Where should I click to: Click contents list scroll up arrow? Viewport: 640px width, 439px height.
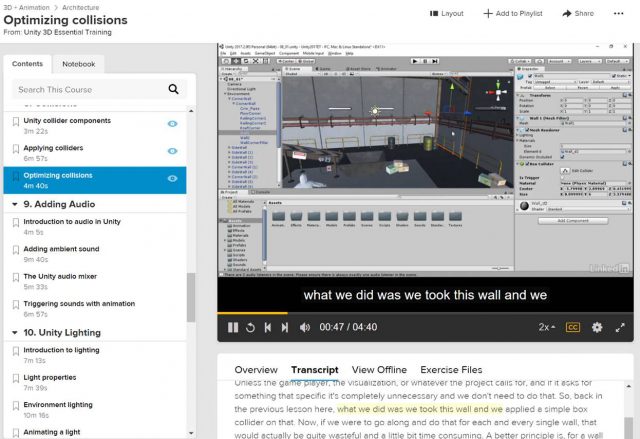pos(191,111)
